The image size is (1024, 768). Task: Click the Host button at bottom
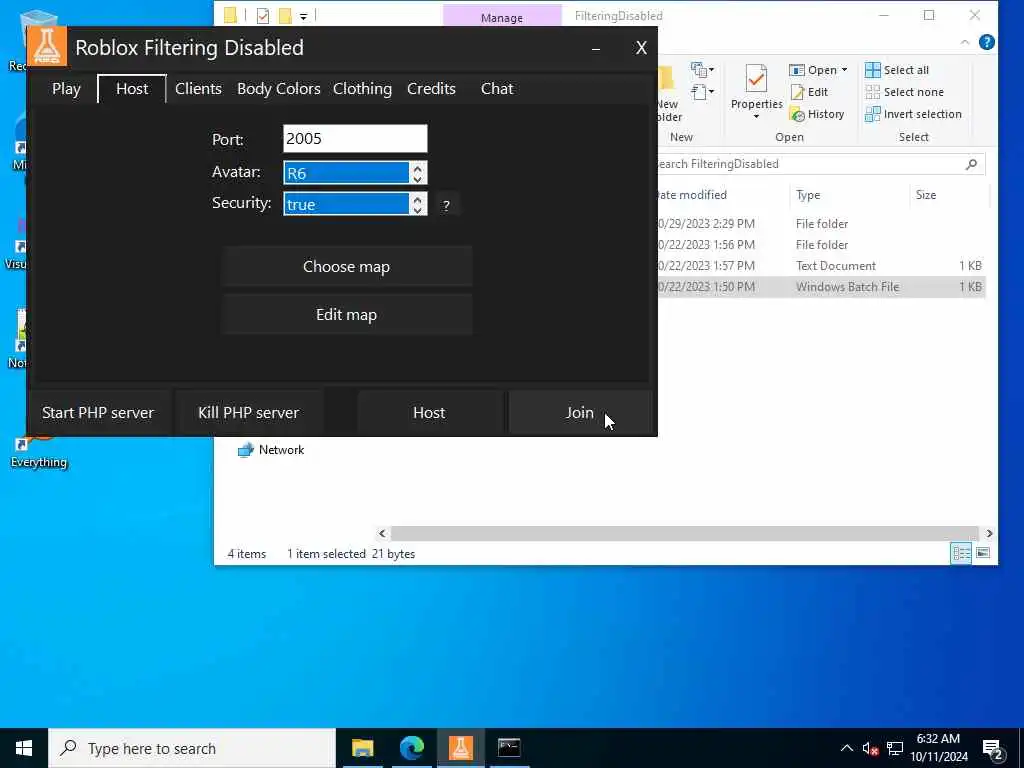click(429, 413)
